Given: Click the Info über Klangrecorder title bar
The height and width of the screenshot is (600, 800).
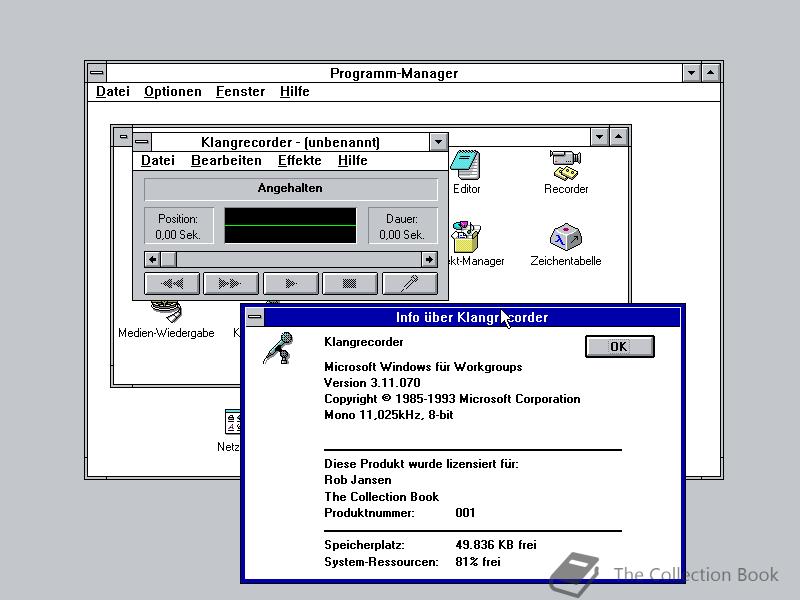Looking at the screenshot, I should (x=472, y=317).
